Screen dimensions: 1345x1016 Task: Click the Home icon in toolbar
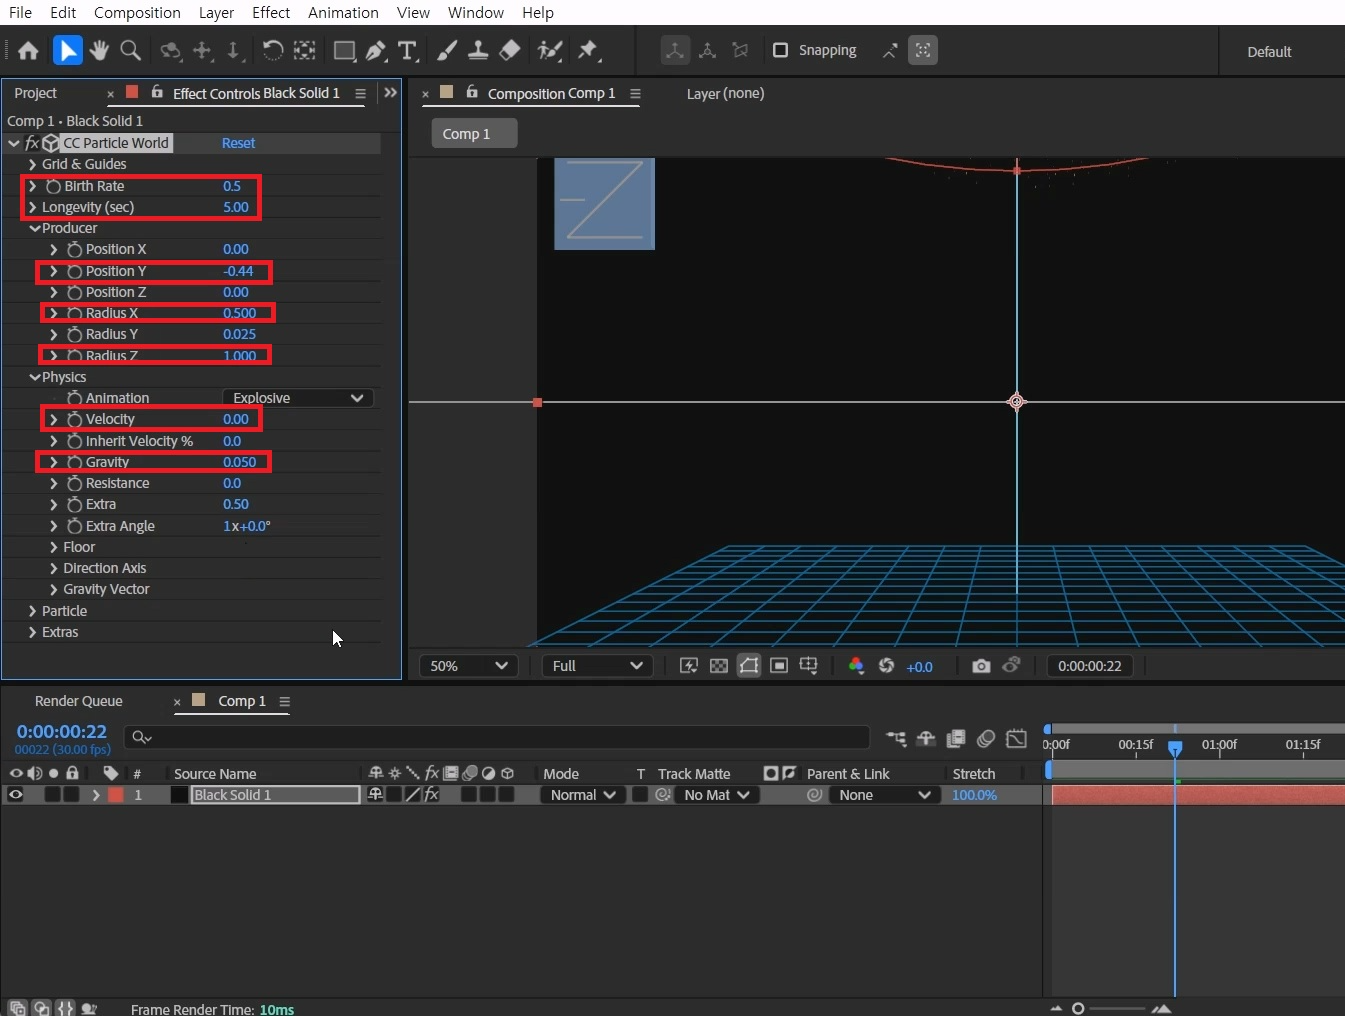click(x=28, y=50)
